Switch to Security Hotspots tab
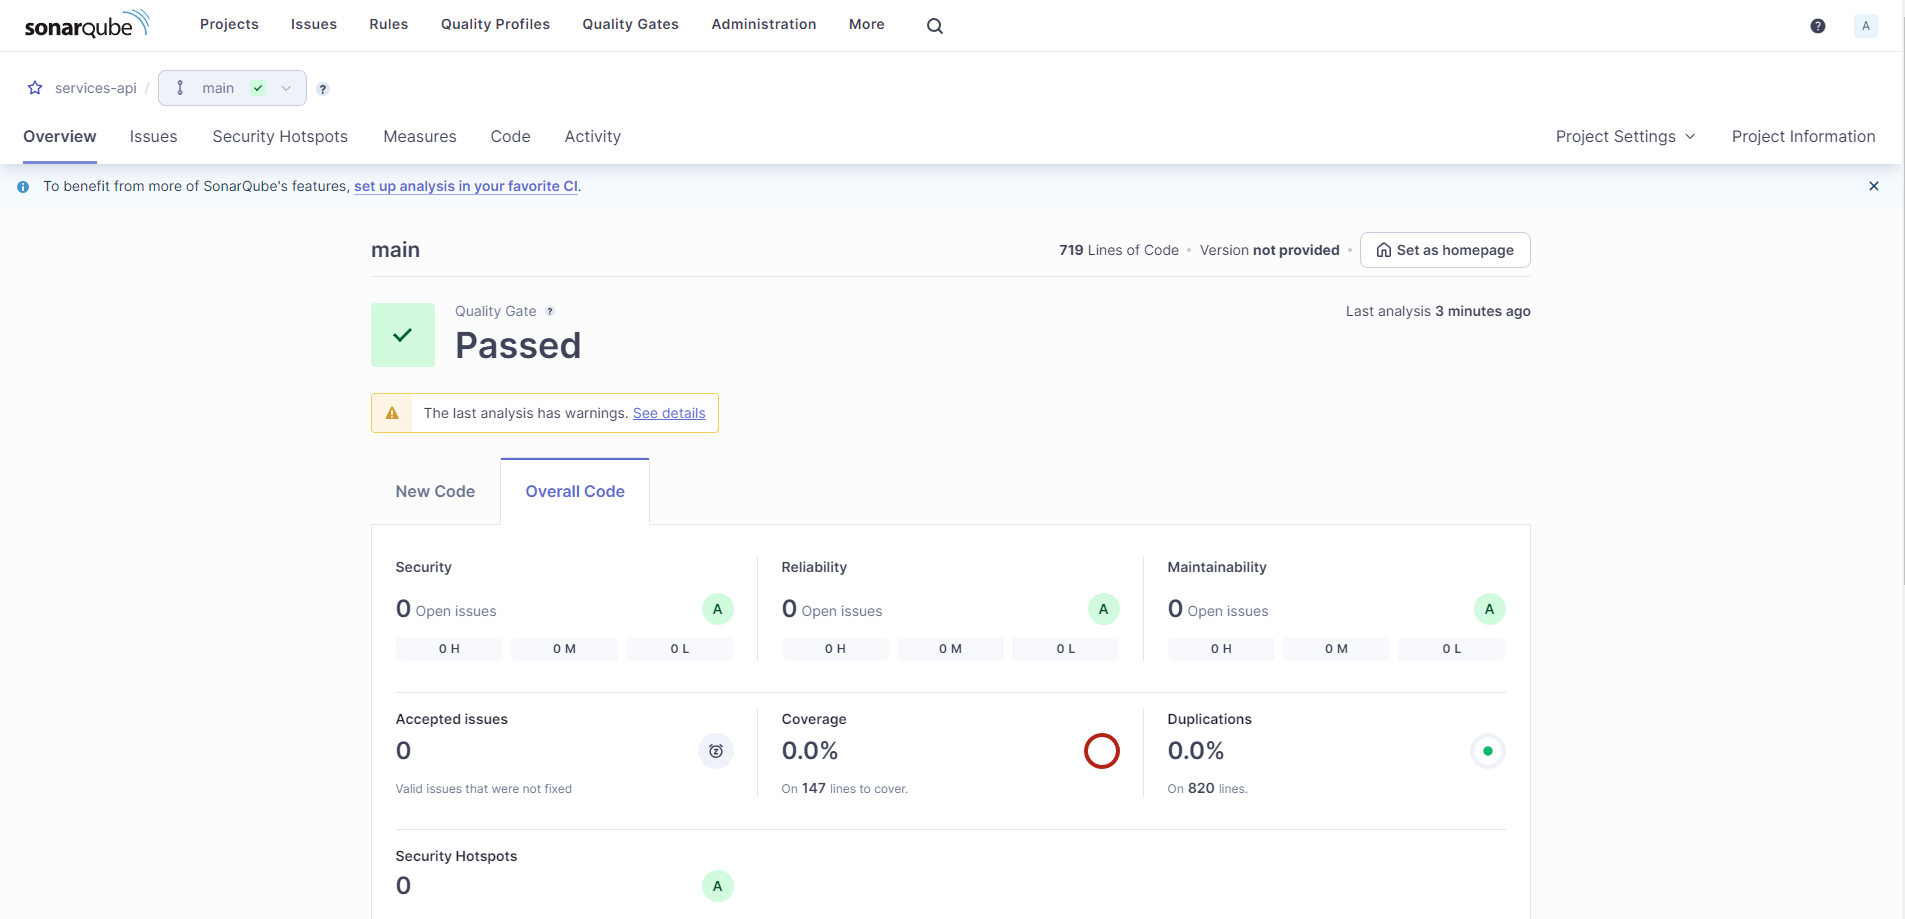Image resolution: width=1905 pixels, height=919 pixels. pyautogui.click(x=280, y=137)
